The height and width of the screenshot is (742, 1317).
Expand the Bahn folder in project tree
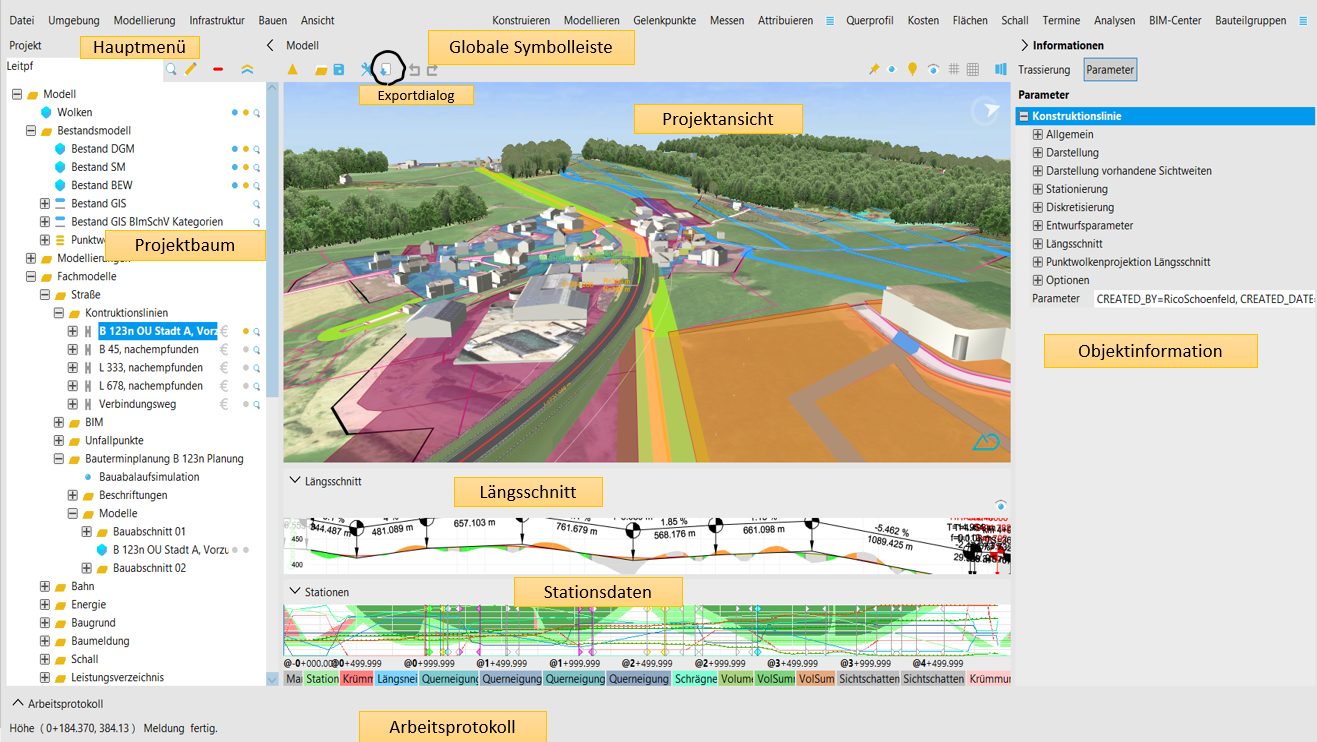pos(45,587)
